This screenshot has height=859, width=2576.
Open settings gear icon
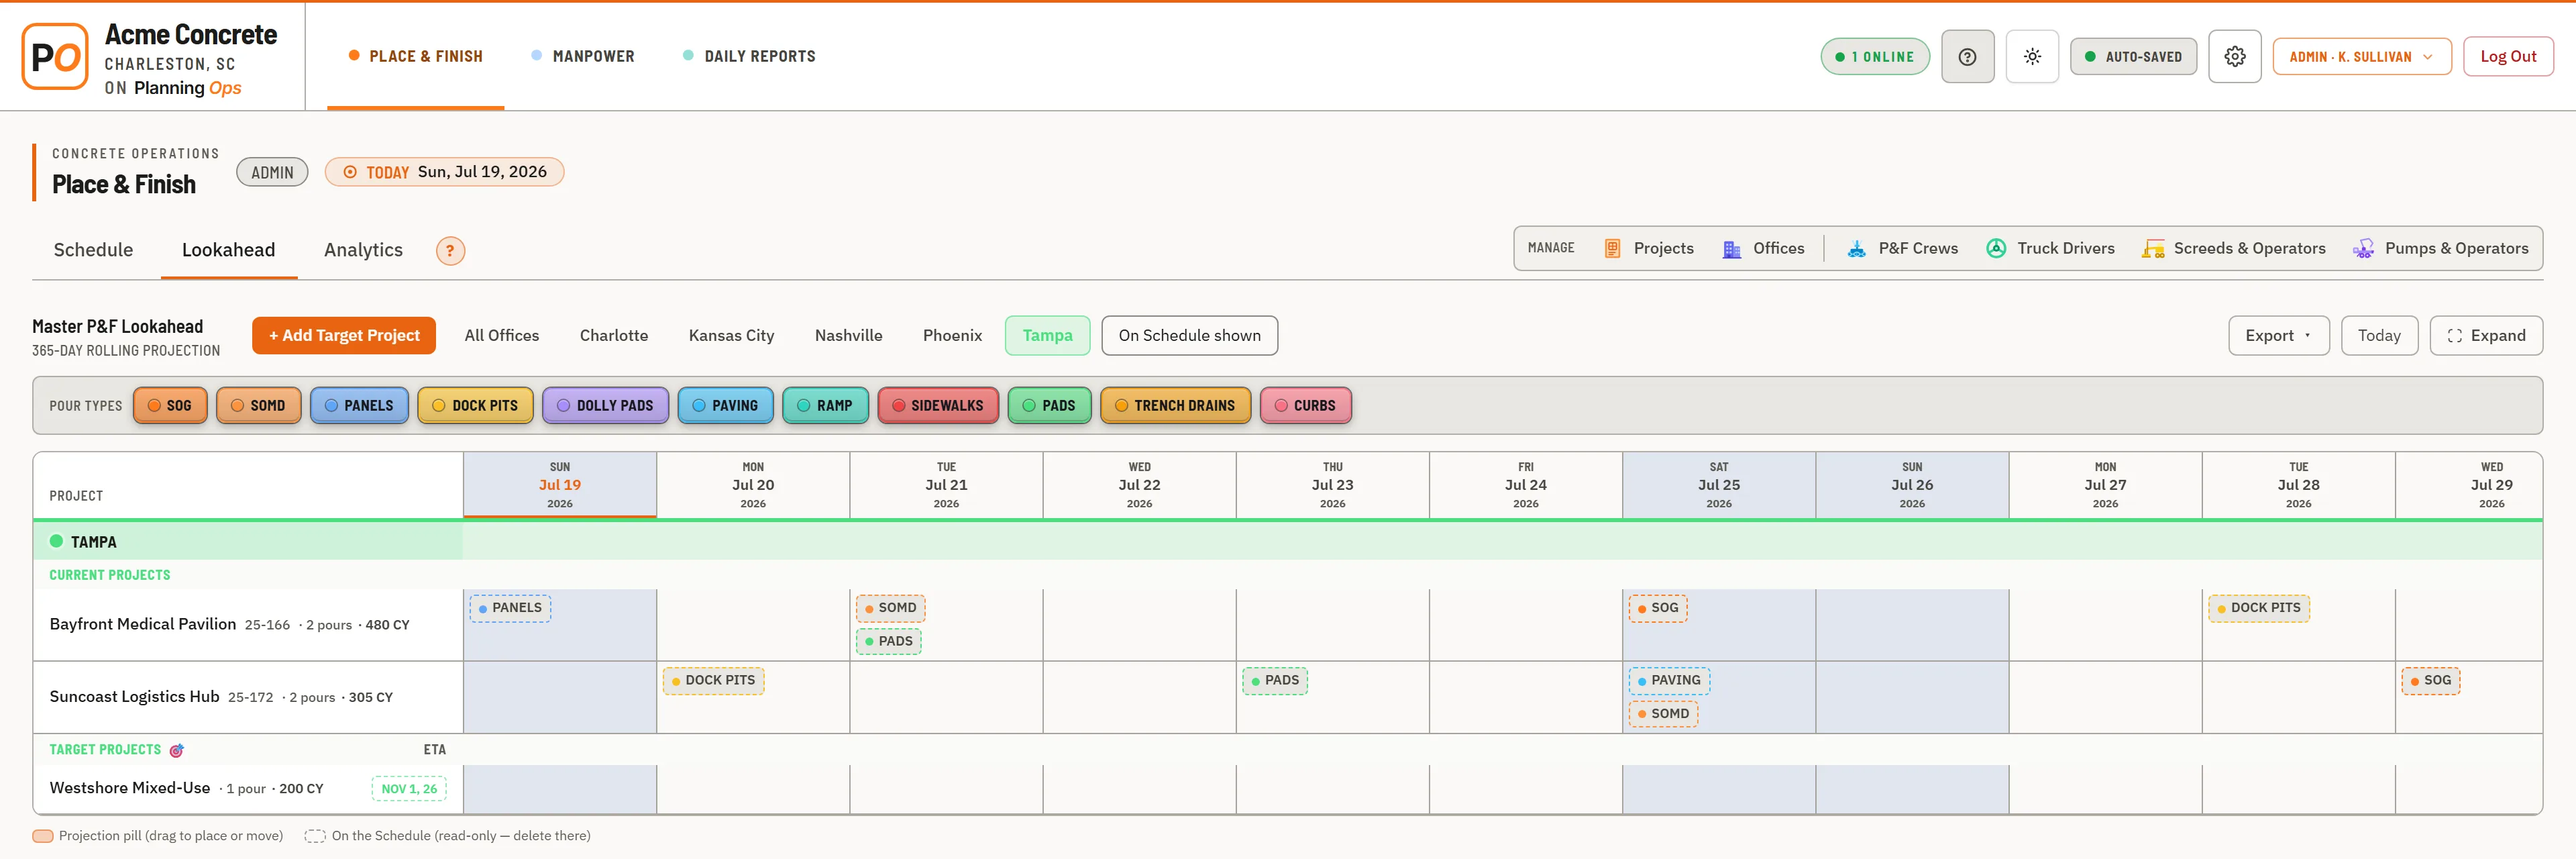click(x=2234, y=57)
